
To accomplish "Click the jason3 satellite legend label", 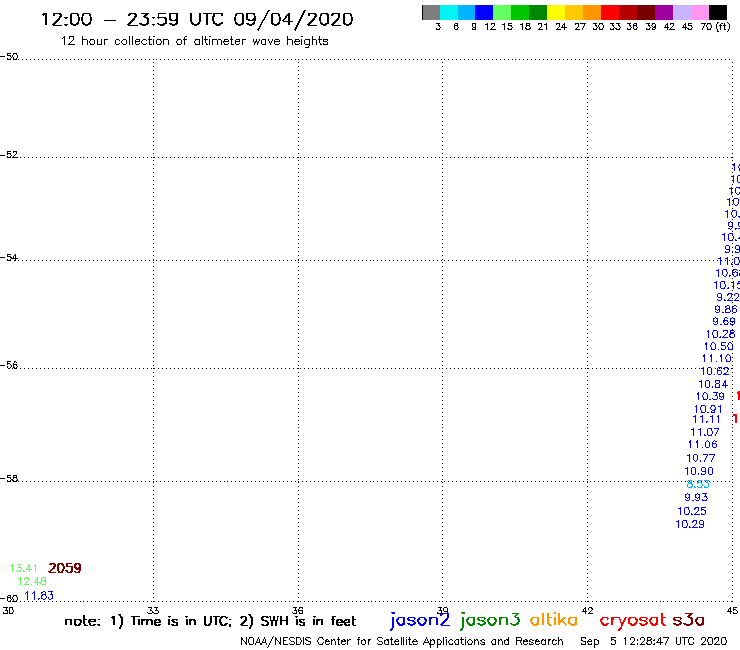I will (490, 621).
